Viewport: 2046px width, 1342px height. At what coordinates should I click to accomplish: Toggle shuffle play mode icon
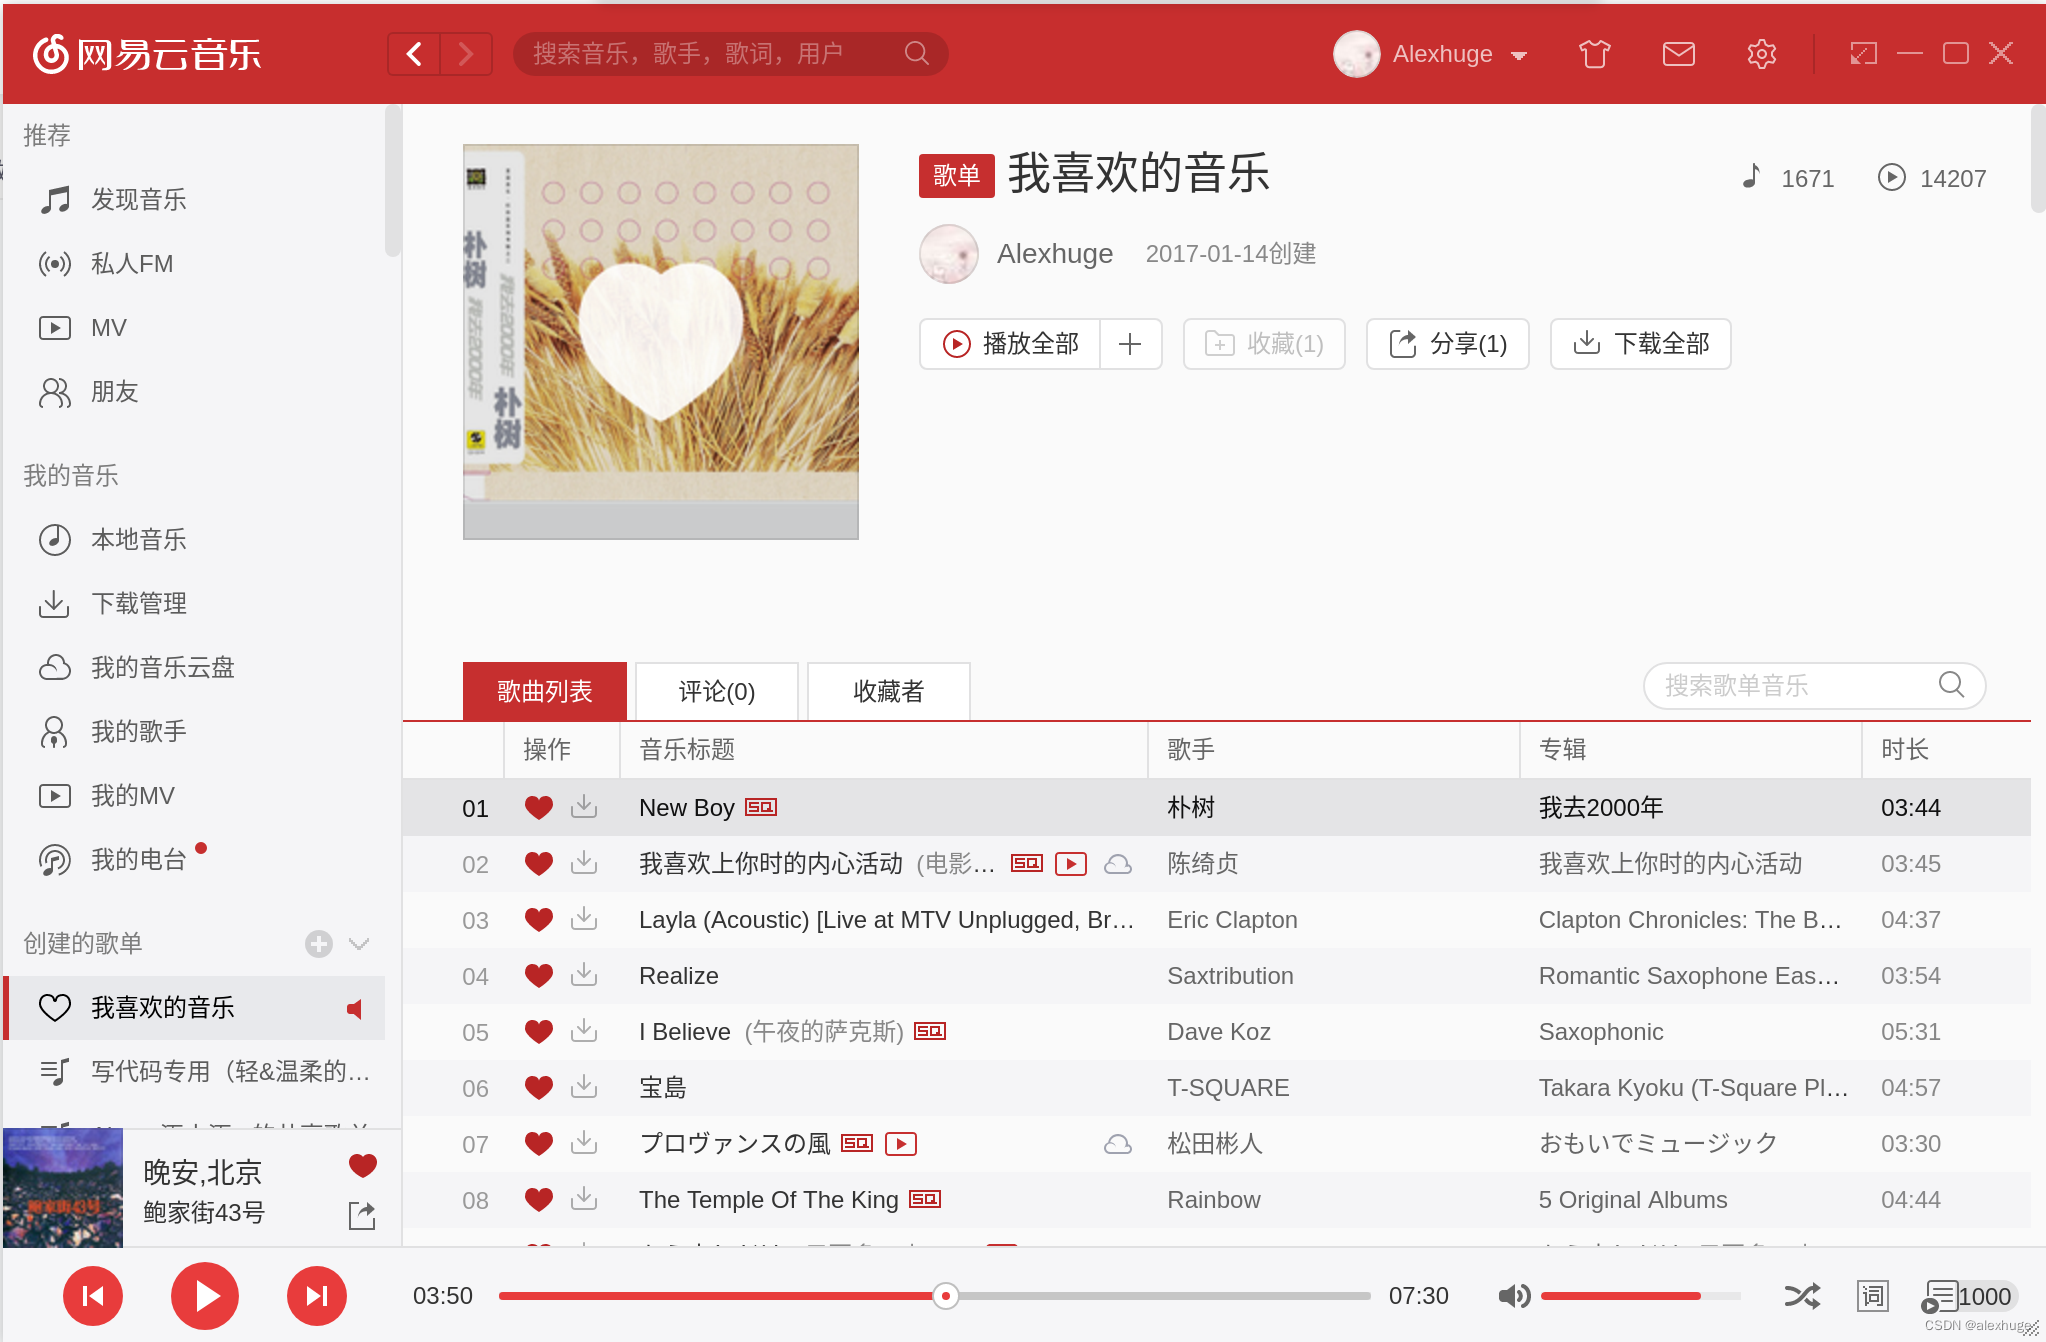pos(1802,1296)
